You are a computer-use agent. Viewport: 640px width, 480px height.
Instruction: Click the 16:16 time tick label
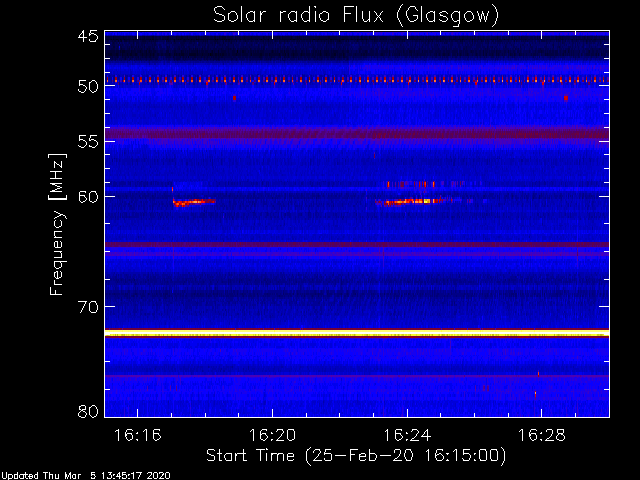pyautogui.click(x=138, y=436)
